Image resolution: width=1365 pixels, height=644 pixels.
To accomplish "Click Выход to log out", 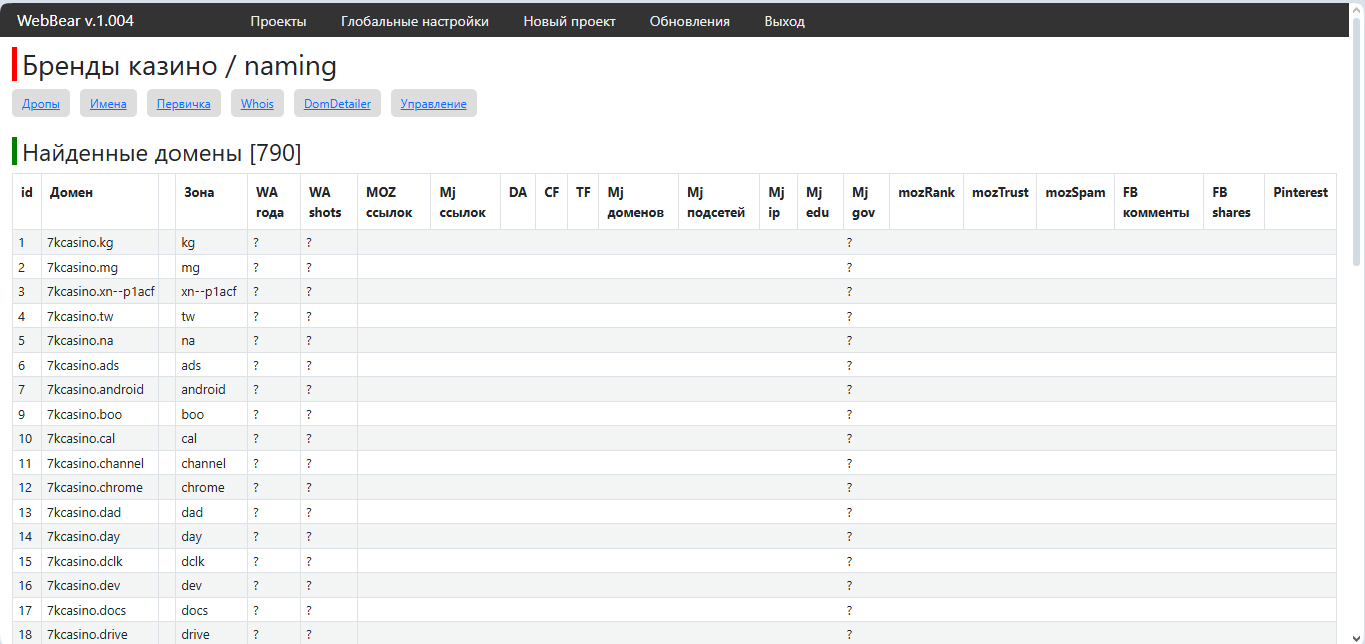I will pyautogui.click(x=784, y=21).
